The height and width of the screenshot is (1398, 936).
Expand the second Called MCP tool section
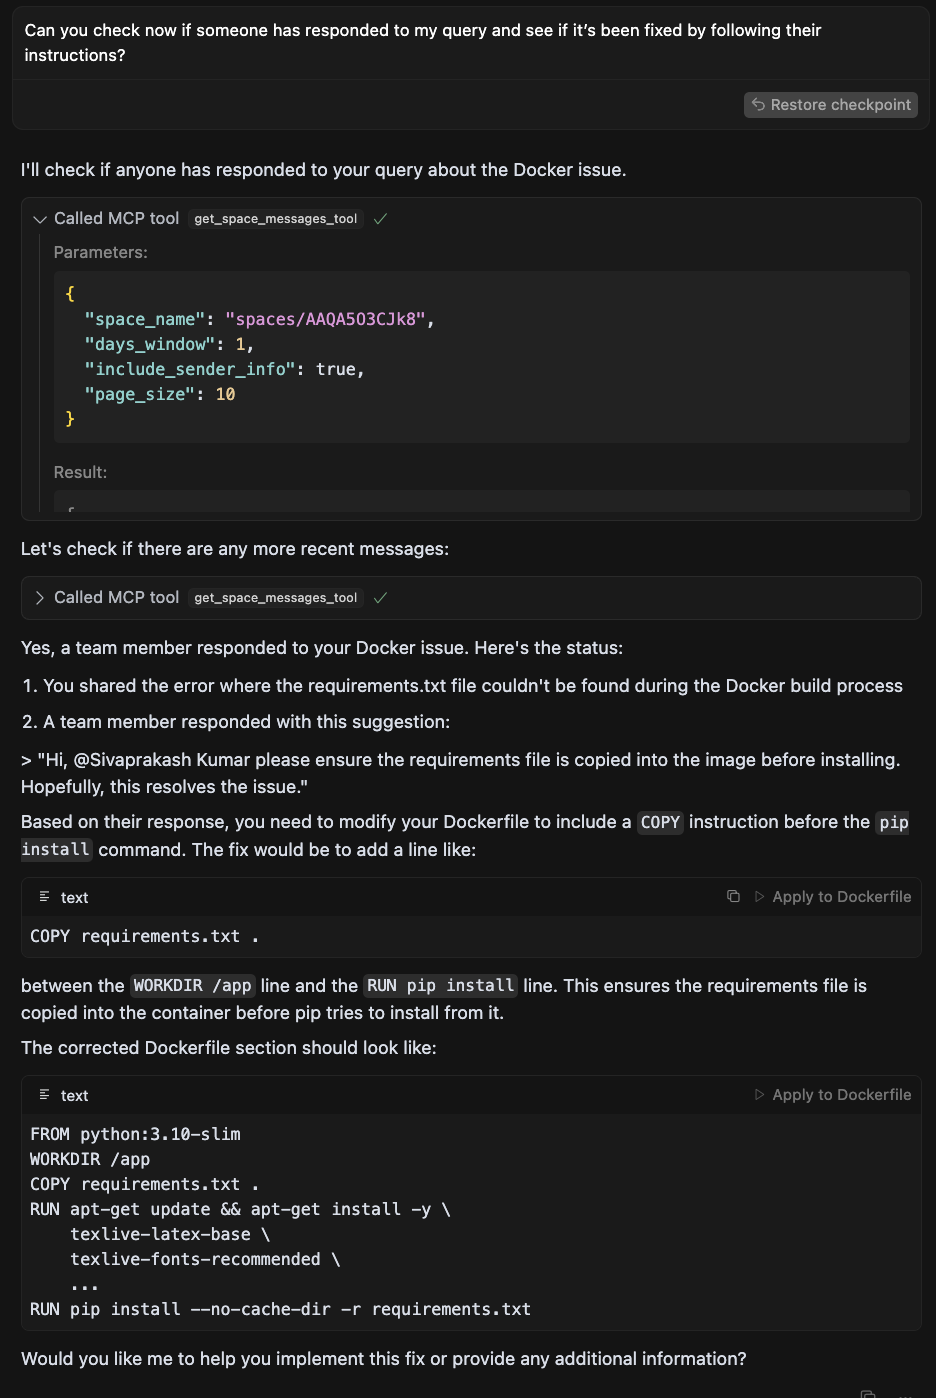[x=40, y=598]
